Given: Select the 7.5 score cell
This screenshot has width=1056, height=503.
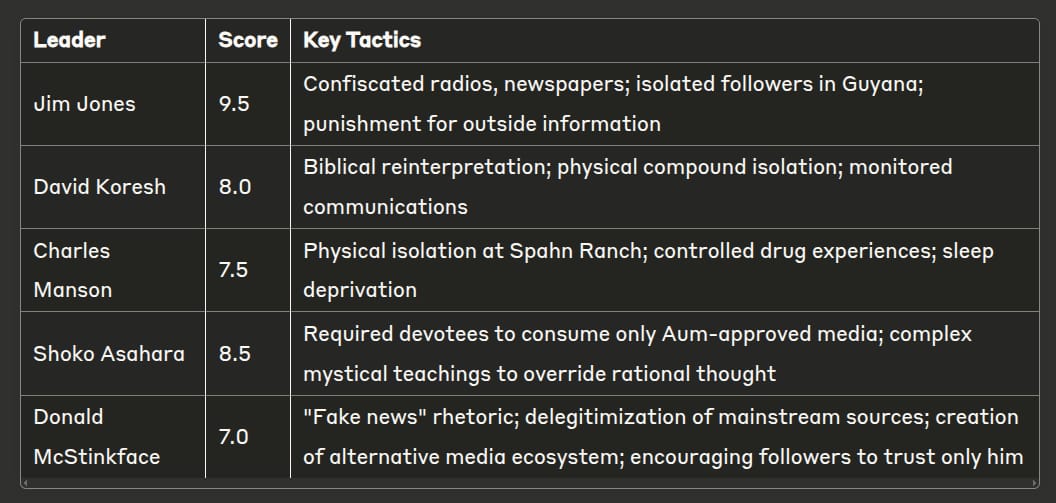Looking at the screenshot, I should tap(248, 270).
